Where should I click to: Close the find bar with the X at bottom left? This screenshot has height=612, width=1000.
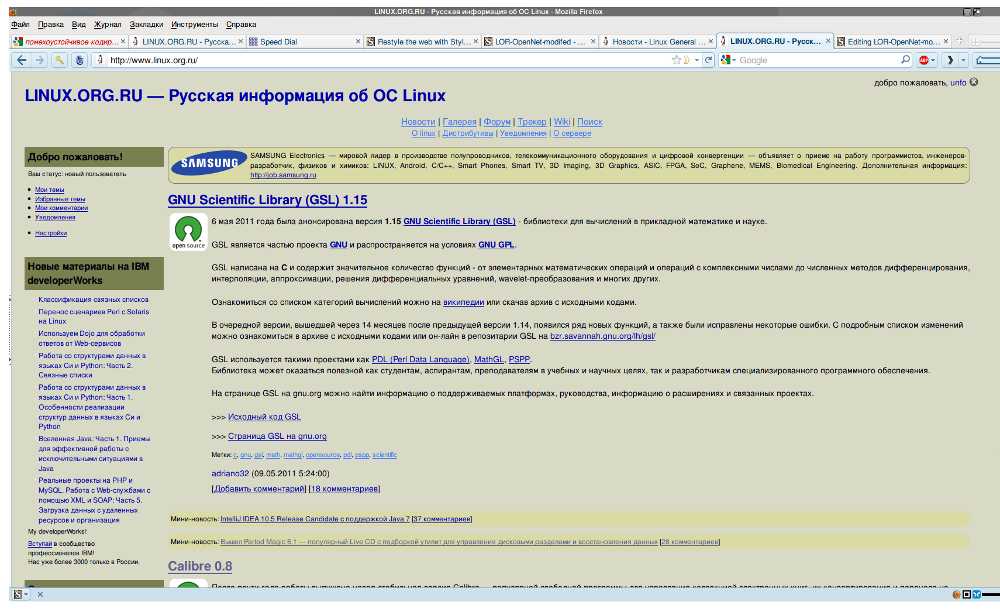[40, 594]
